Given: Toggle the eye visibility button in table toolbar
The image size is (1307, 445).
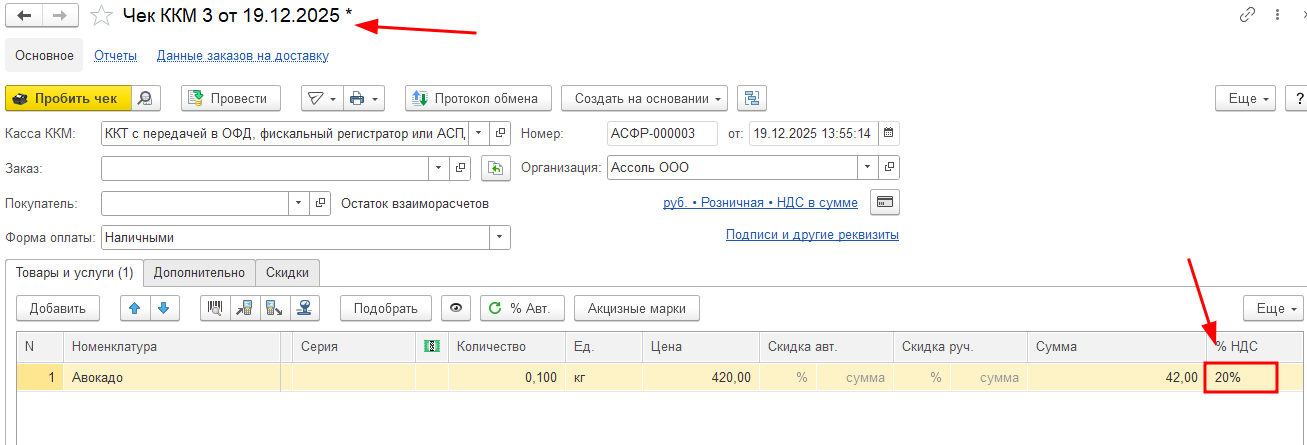Looking at the screenshot, I should (456, 308).
